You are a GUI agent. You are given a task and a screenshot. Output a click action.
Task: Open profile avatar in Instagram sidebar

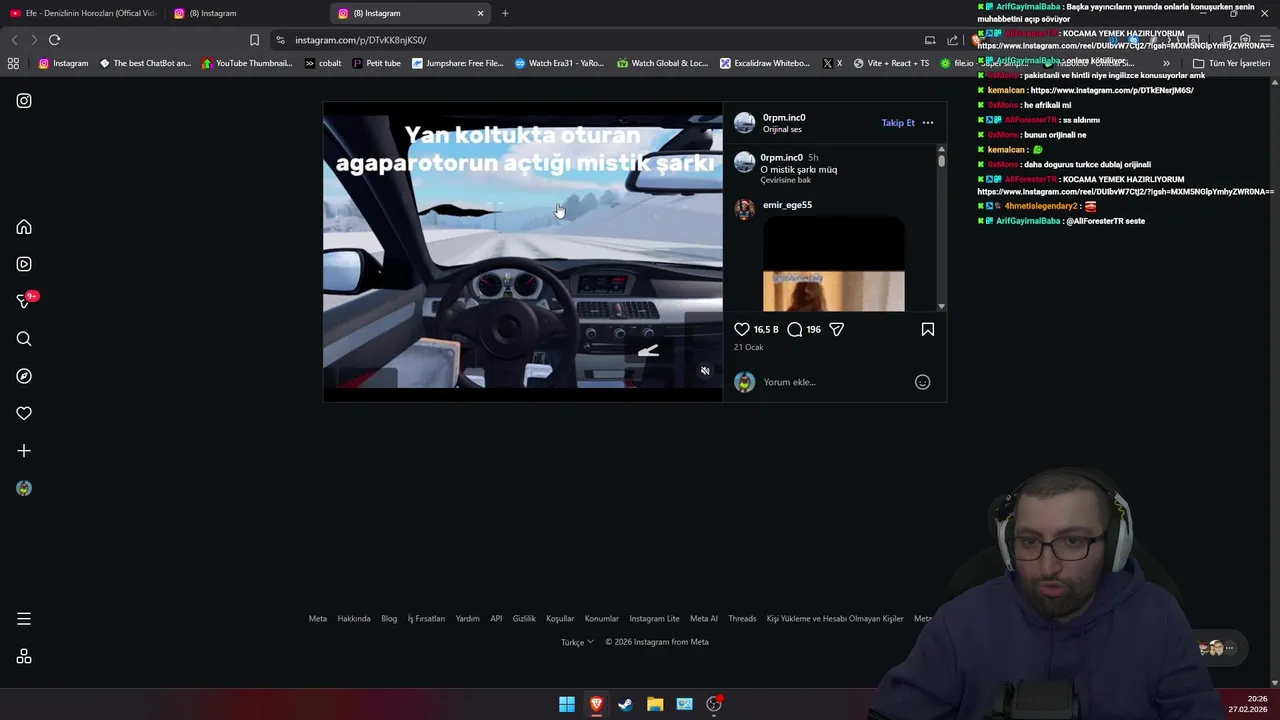[24, 488]
